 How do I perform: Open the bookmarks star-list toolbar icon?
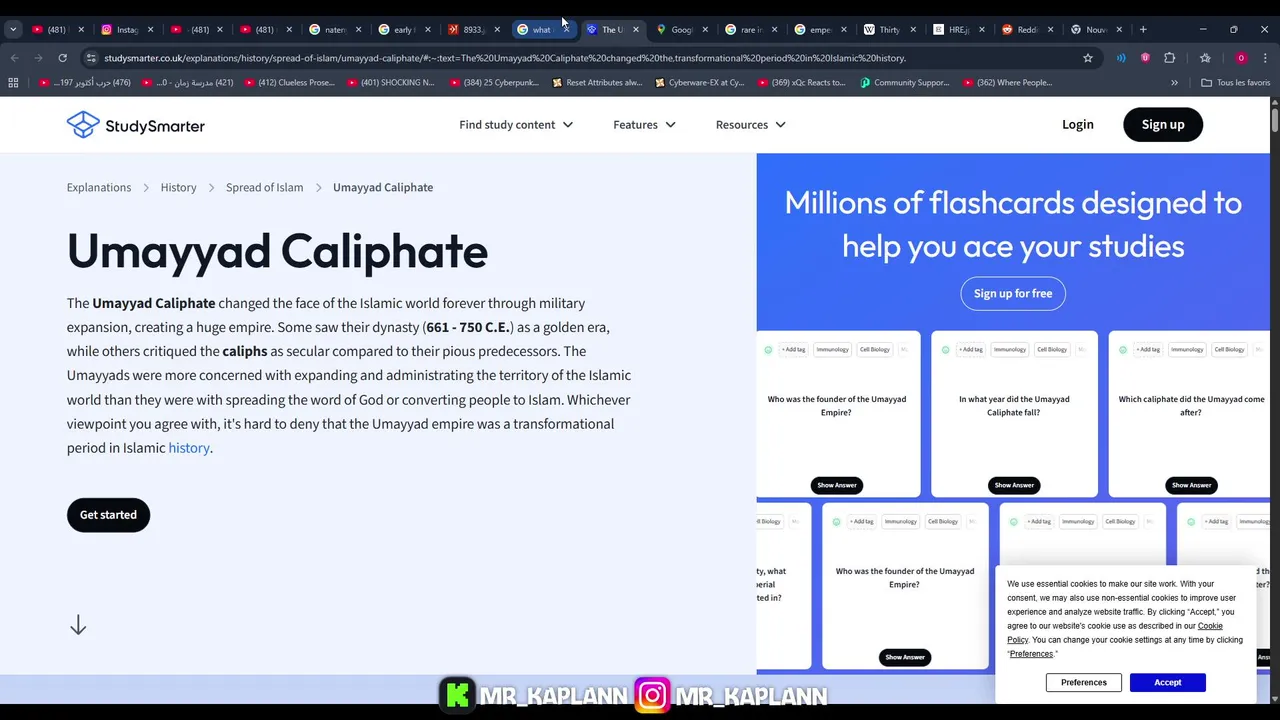click(1205, 58)
